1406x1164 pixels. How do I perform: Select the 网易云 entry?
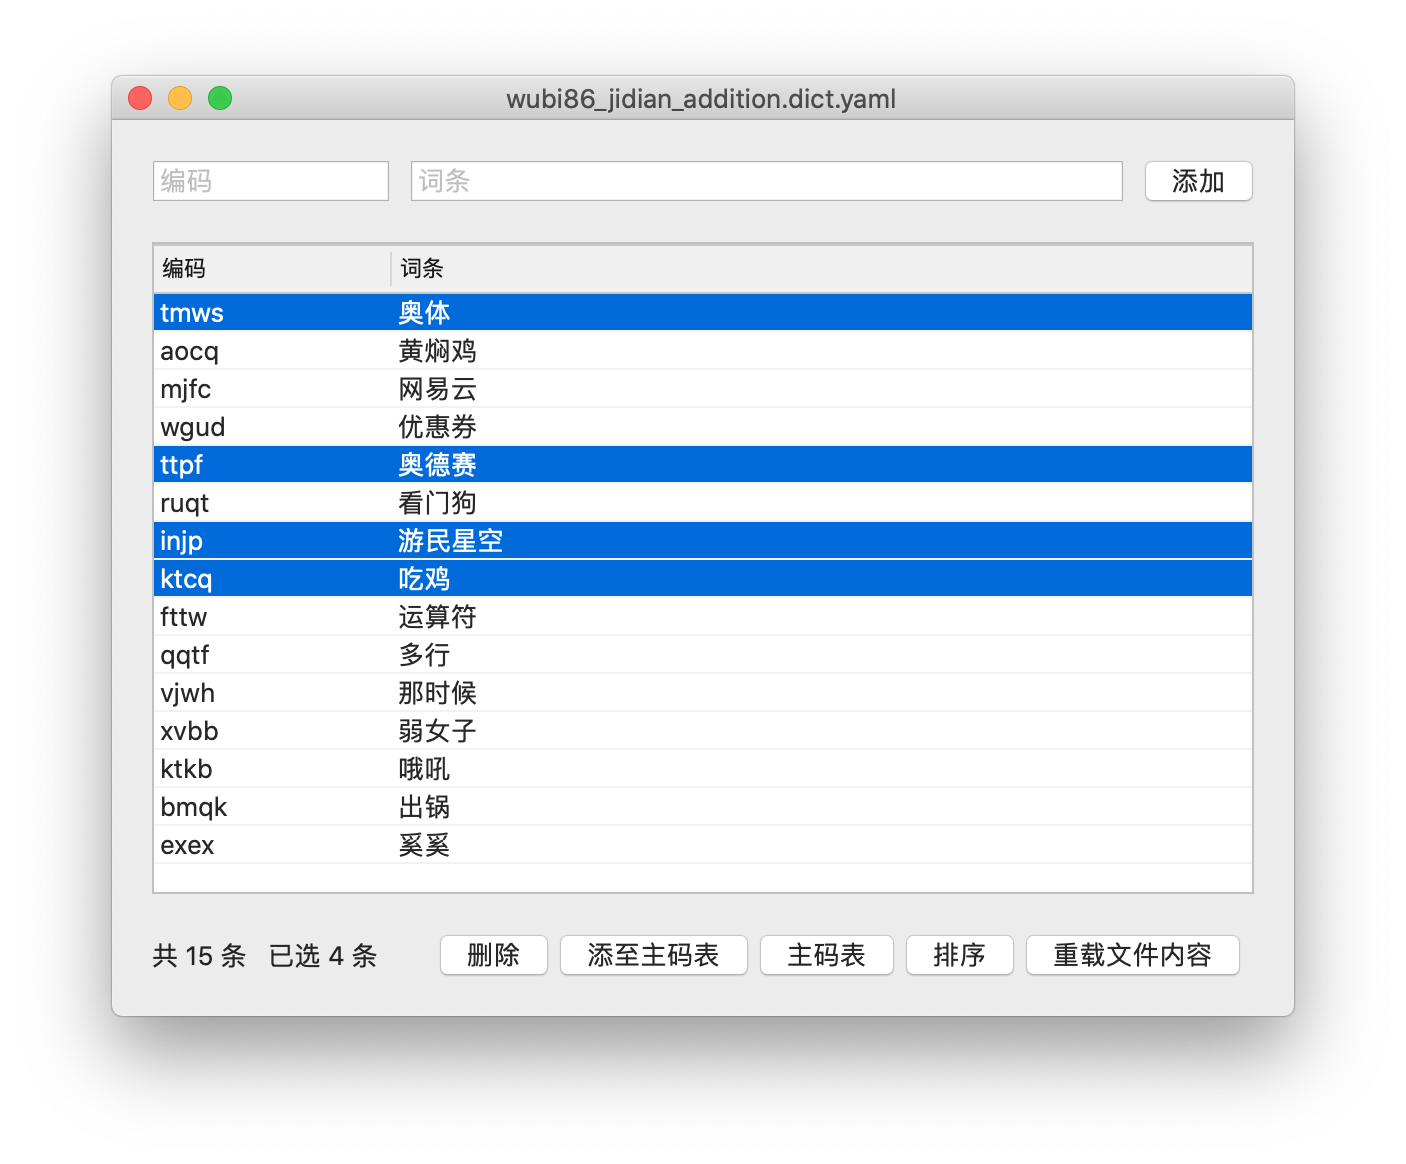[703, 389]
